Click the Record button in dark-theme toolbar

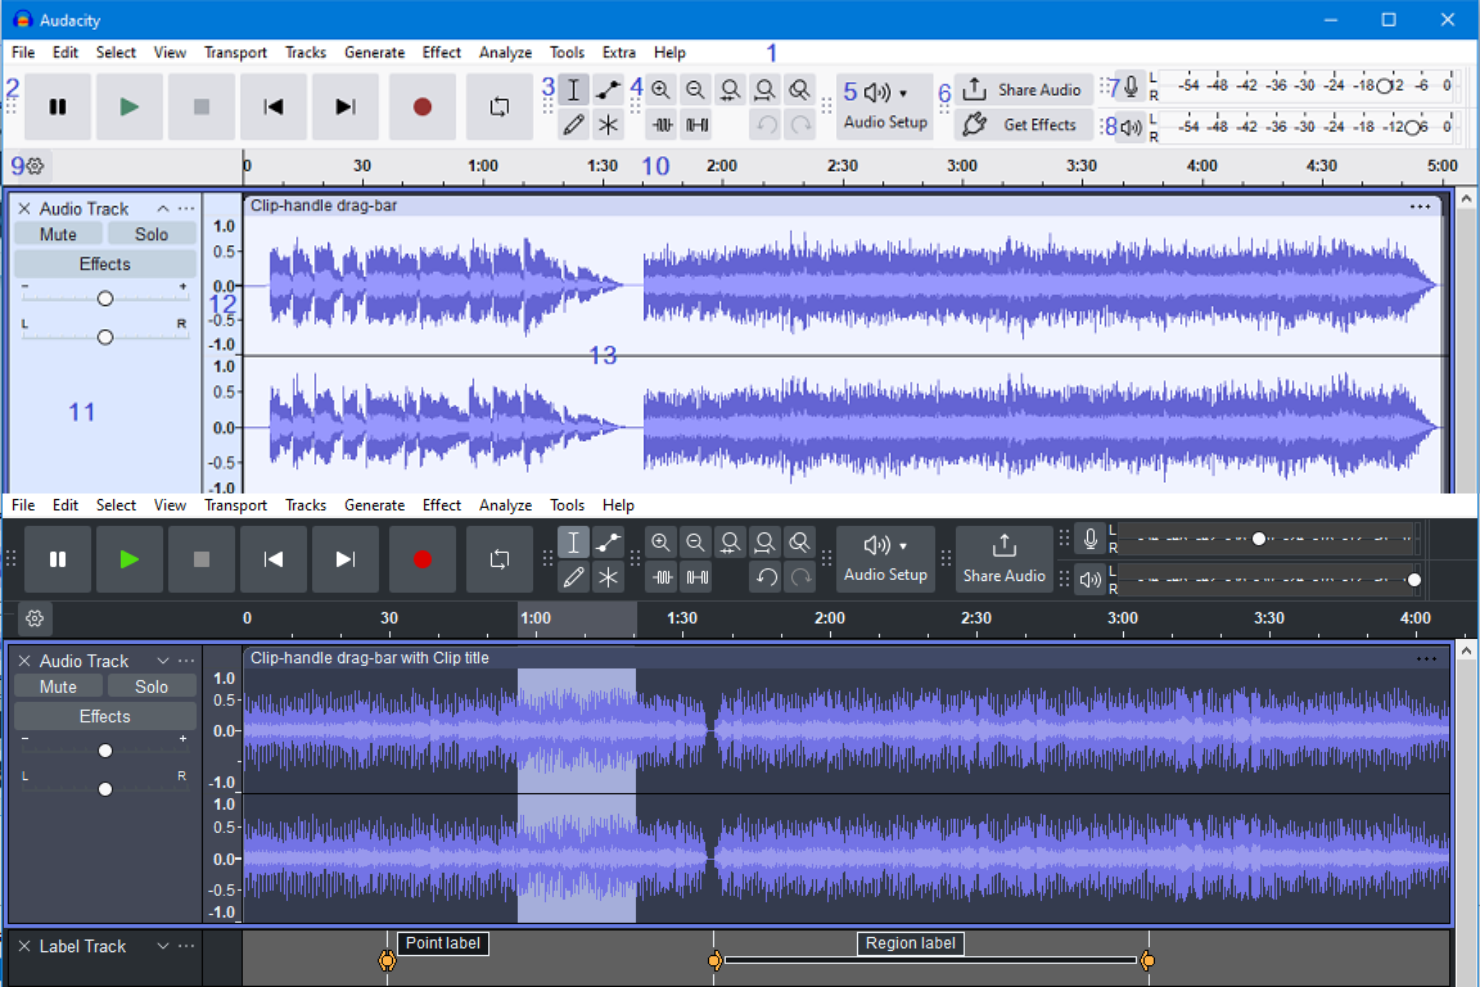click(422, 560)
